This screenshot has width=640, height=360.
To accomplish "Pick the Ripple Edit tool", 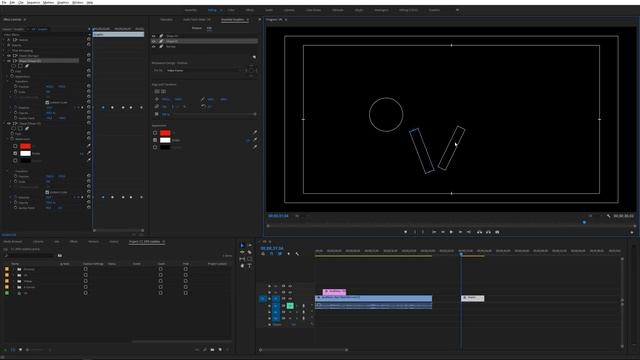I will coord(242,252).
